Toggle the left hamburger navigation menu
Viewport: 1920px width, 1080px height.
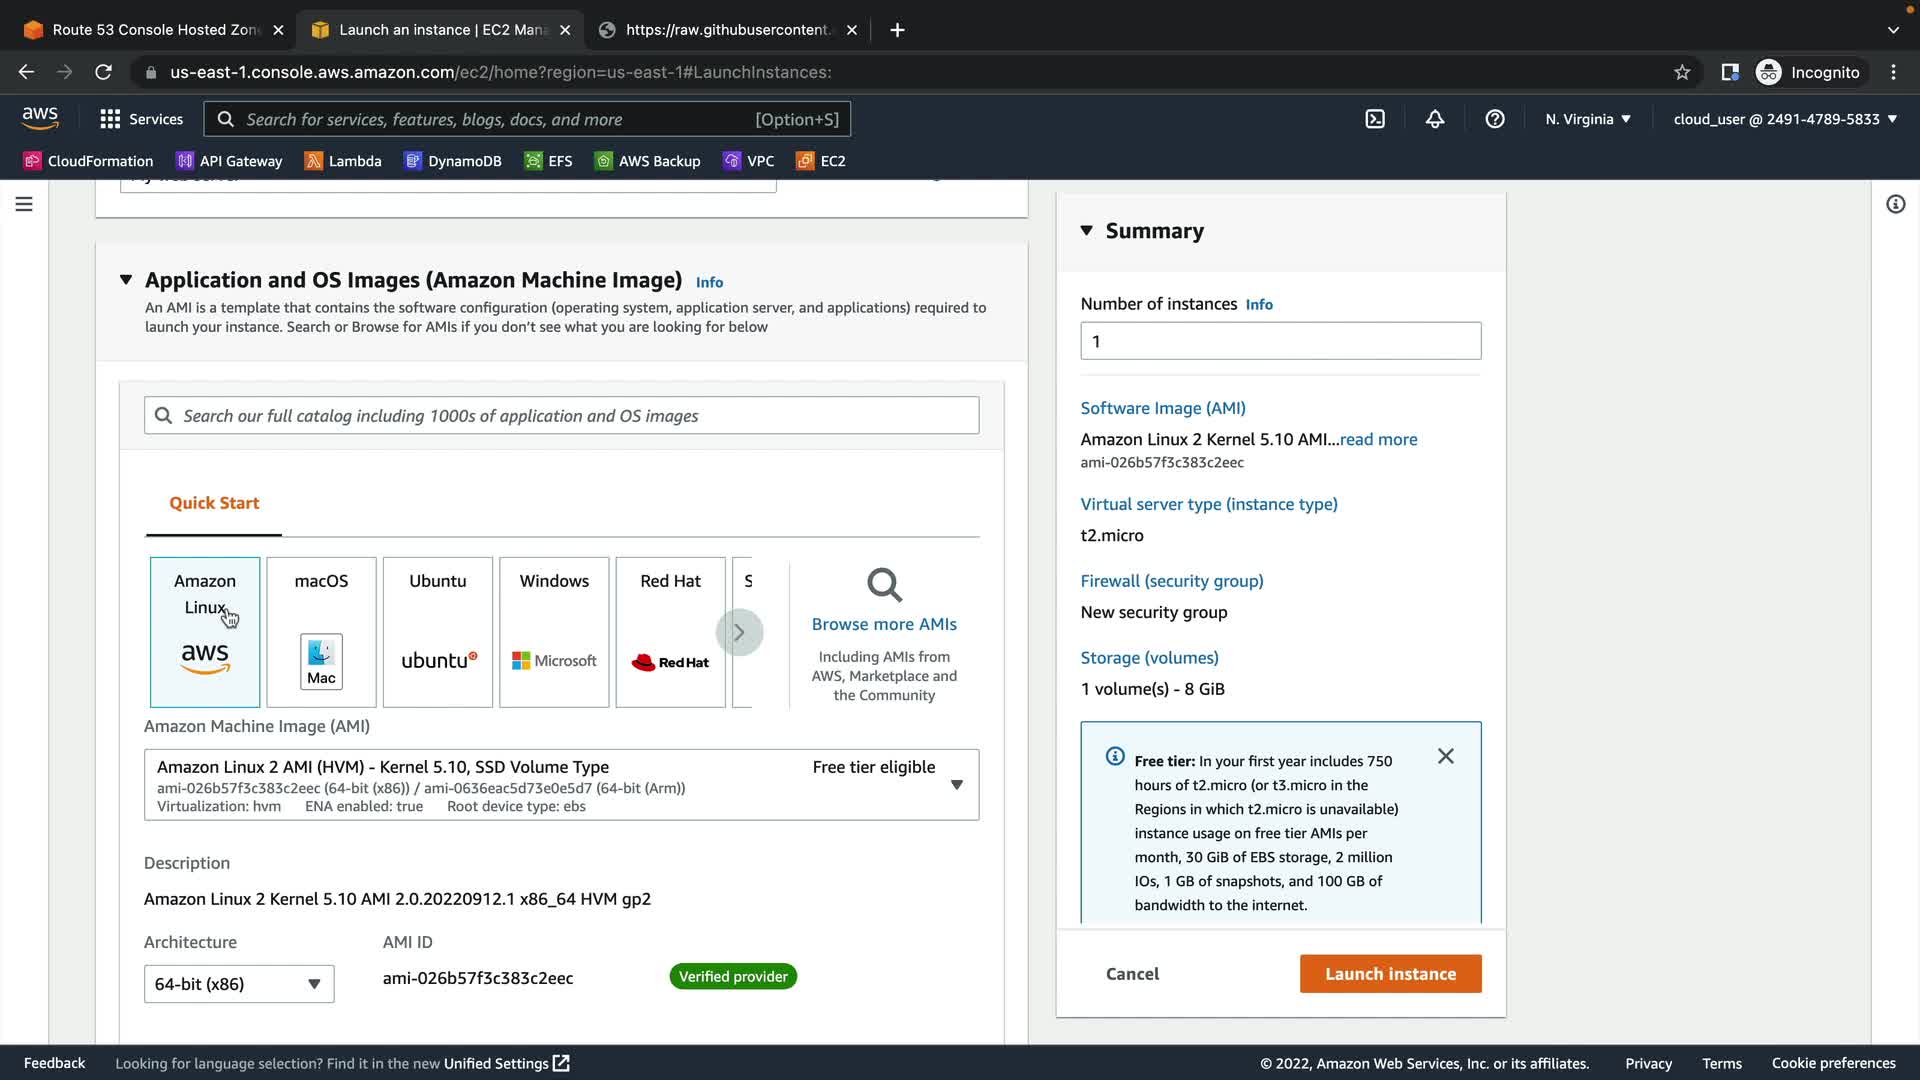(24, 204)
